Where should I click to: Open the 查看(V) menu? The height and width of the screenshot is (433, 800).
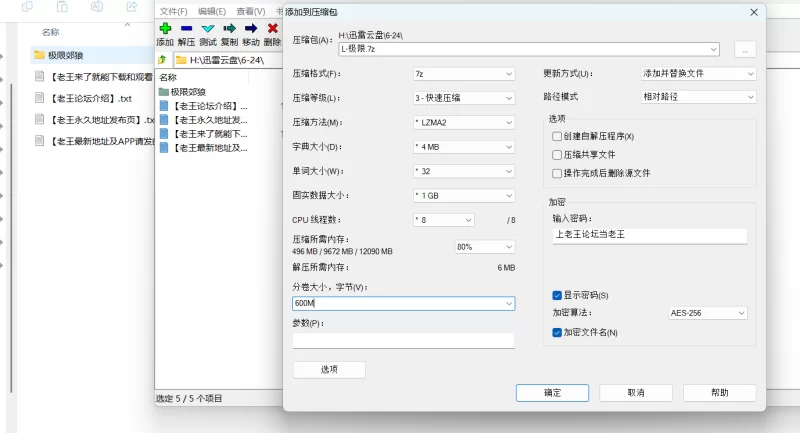coord(251,11)
